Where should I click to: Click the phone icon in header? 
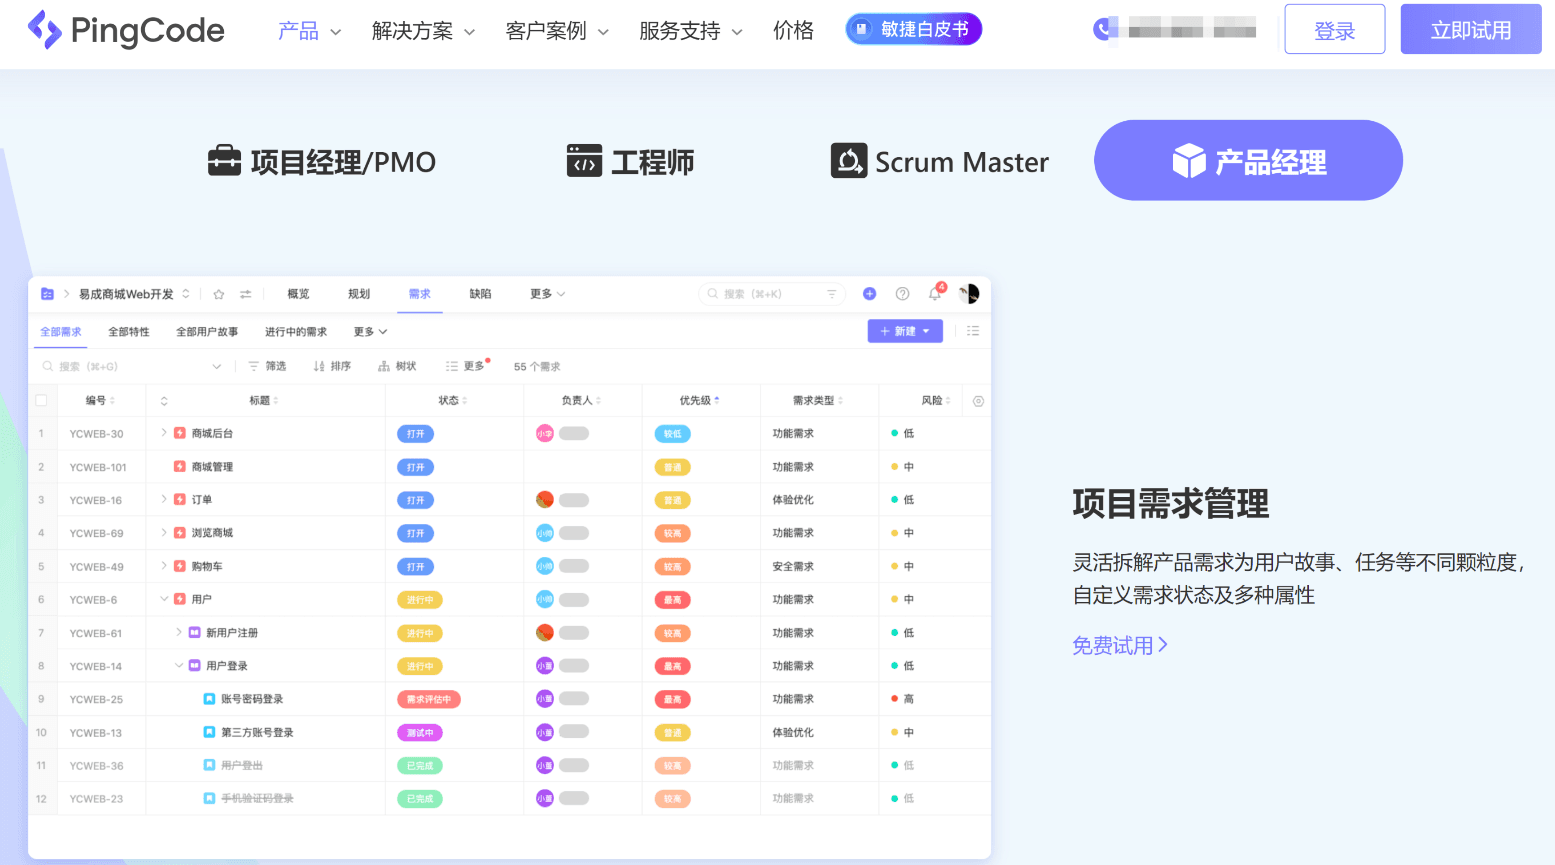click(x=1103, y=30)
